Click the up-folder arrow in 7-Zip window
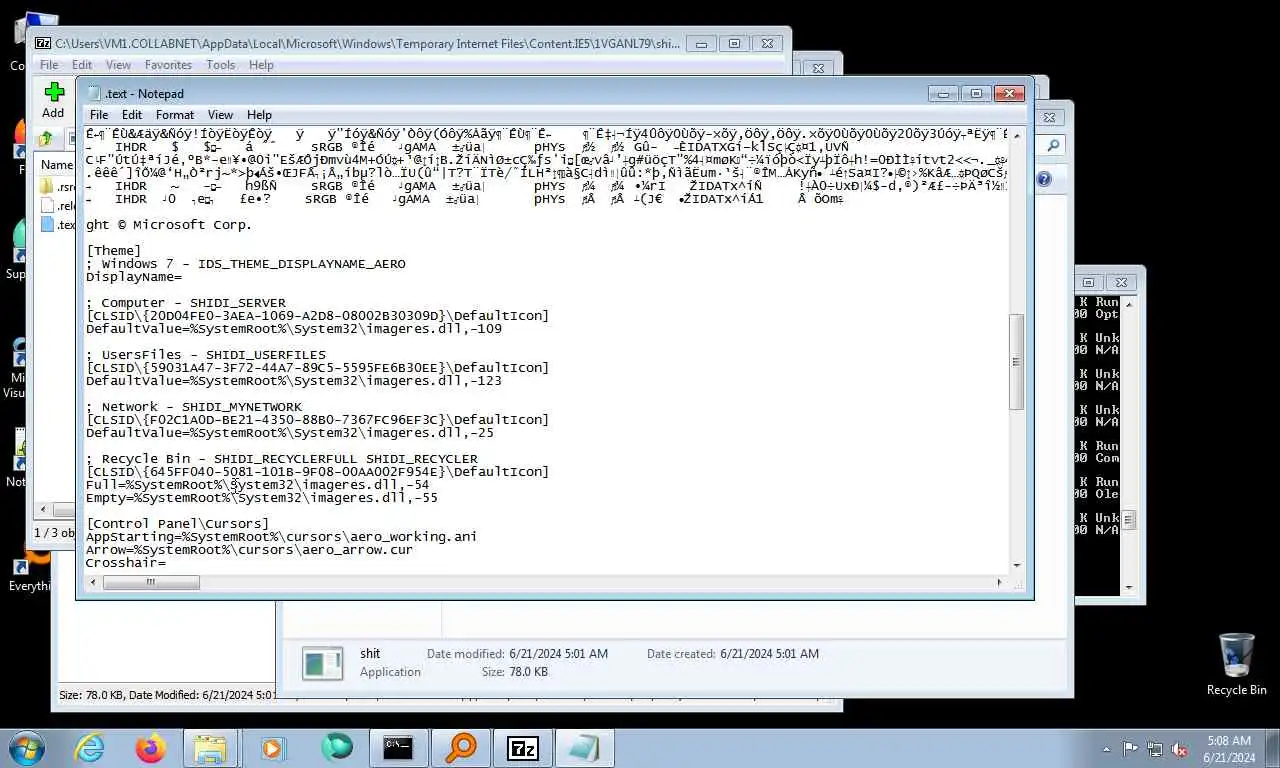Viewport: 1280px width, 768px height. click(45, 139)
